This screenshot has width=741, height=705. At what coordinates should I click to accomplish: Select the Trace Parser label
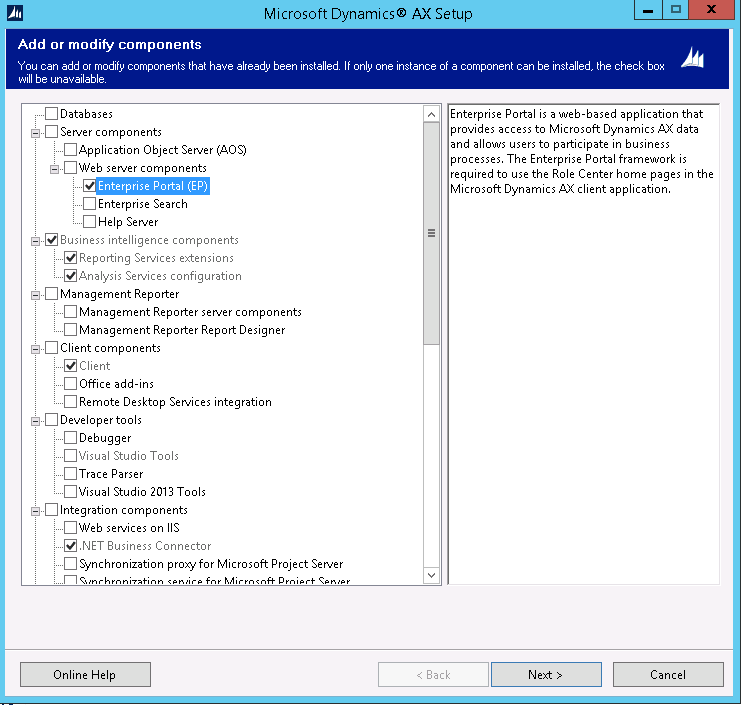click(111, 473)
